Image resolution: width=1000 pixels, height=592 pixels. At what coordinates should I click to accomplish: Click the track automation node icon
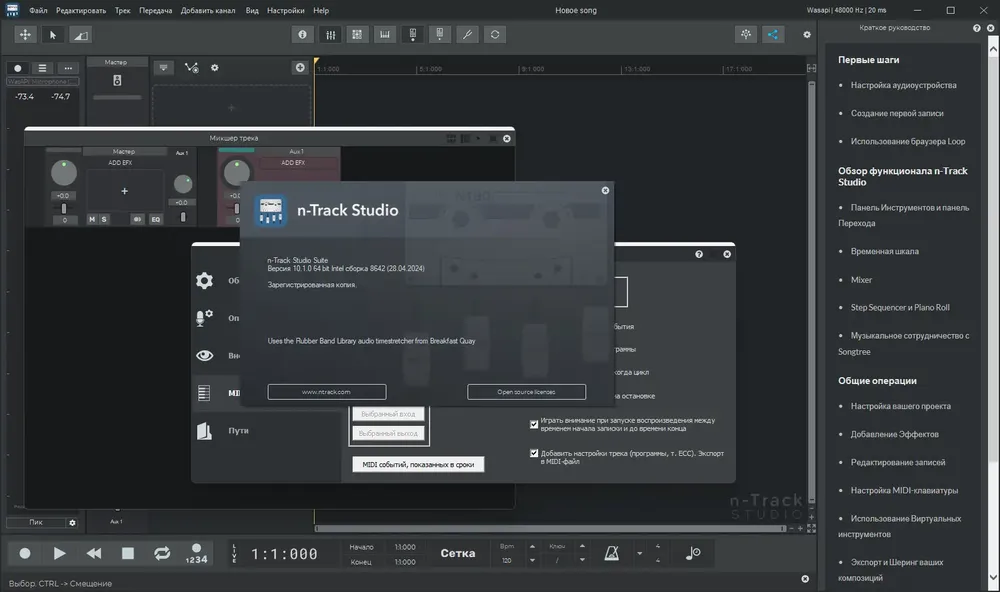191,68
